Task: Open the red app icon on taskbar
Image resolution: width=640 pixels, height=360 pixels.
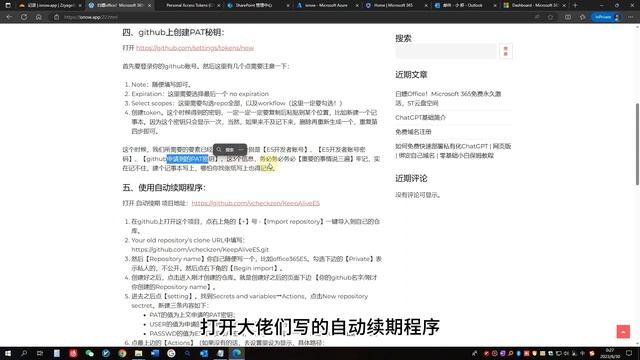Action: click(73, 353)
